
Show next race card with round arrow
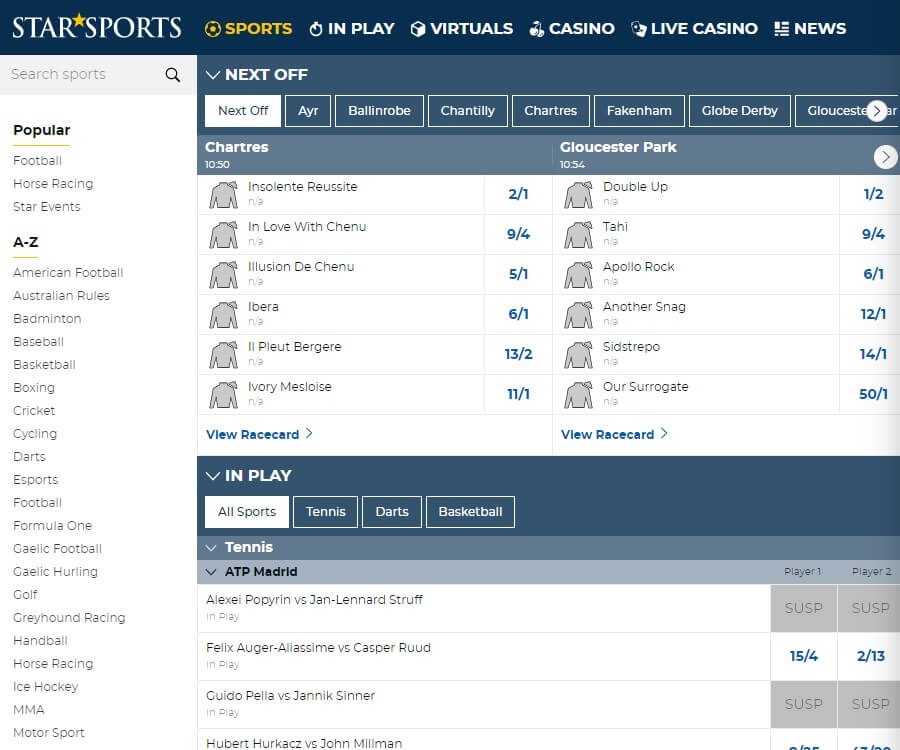coord(886,157)
